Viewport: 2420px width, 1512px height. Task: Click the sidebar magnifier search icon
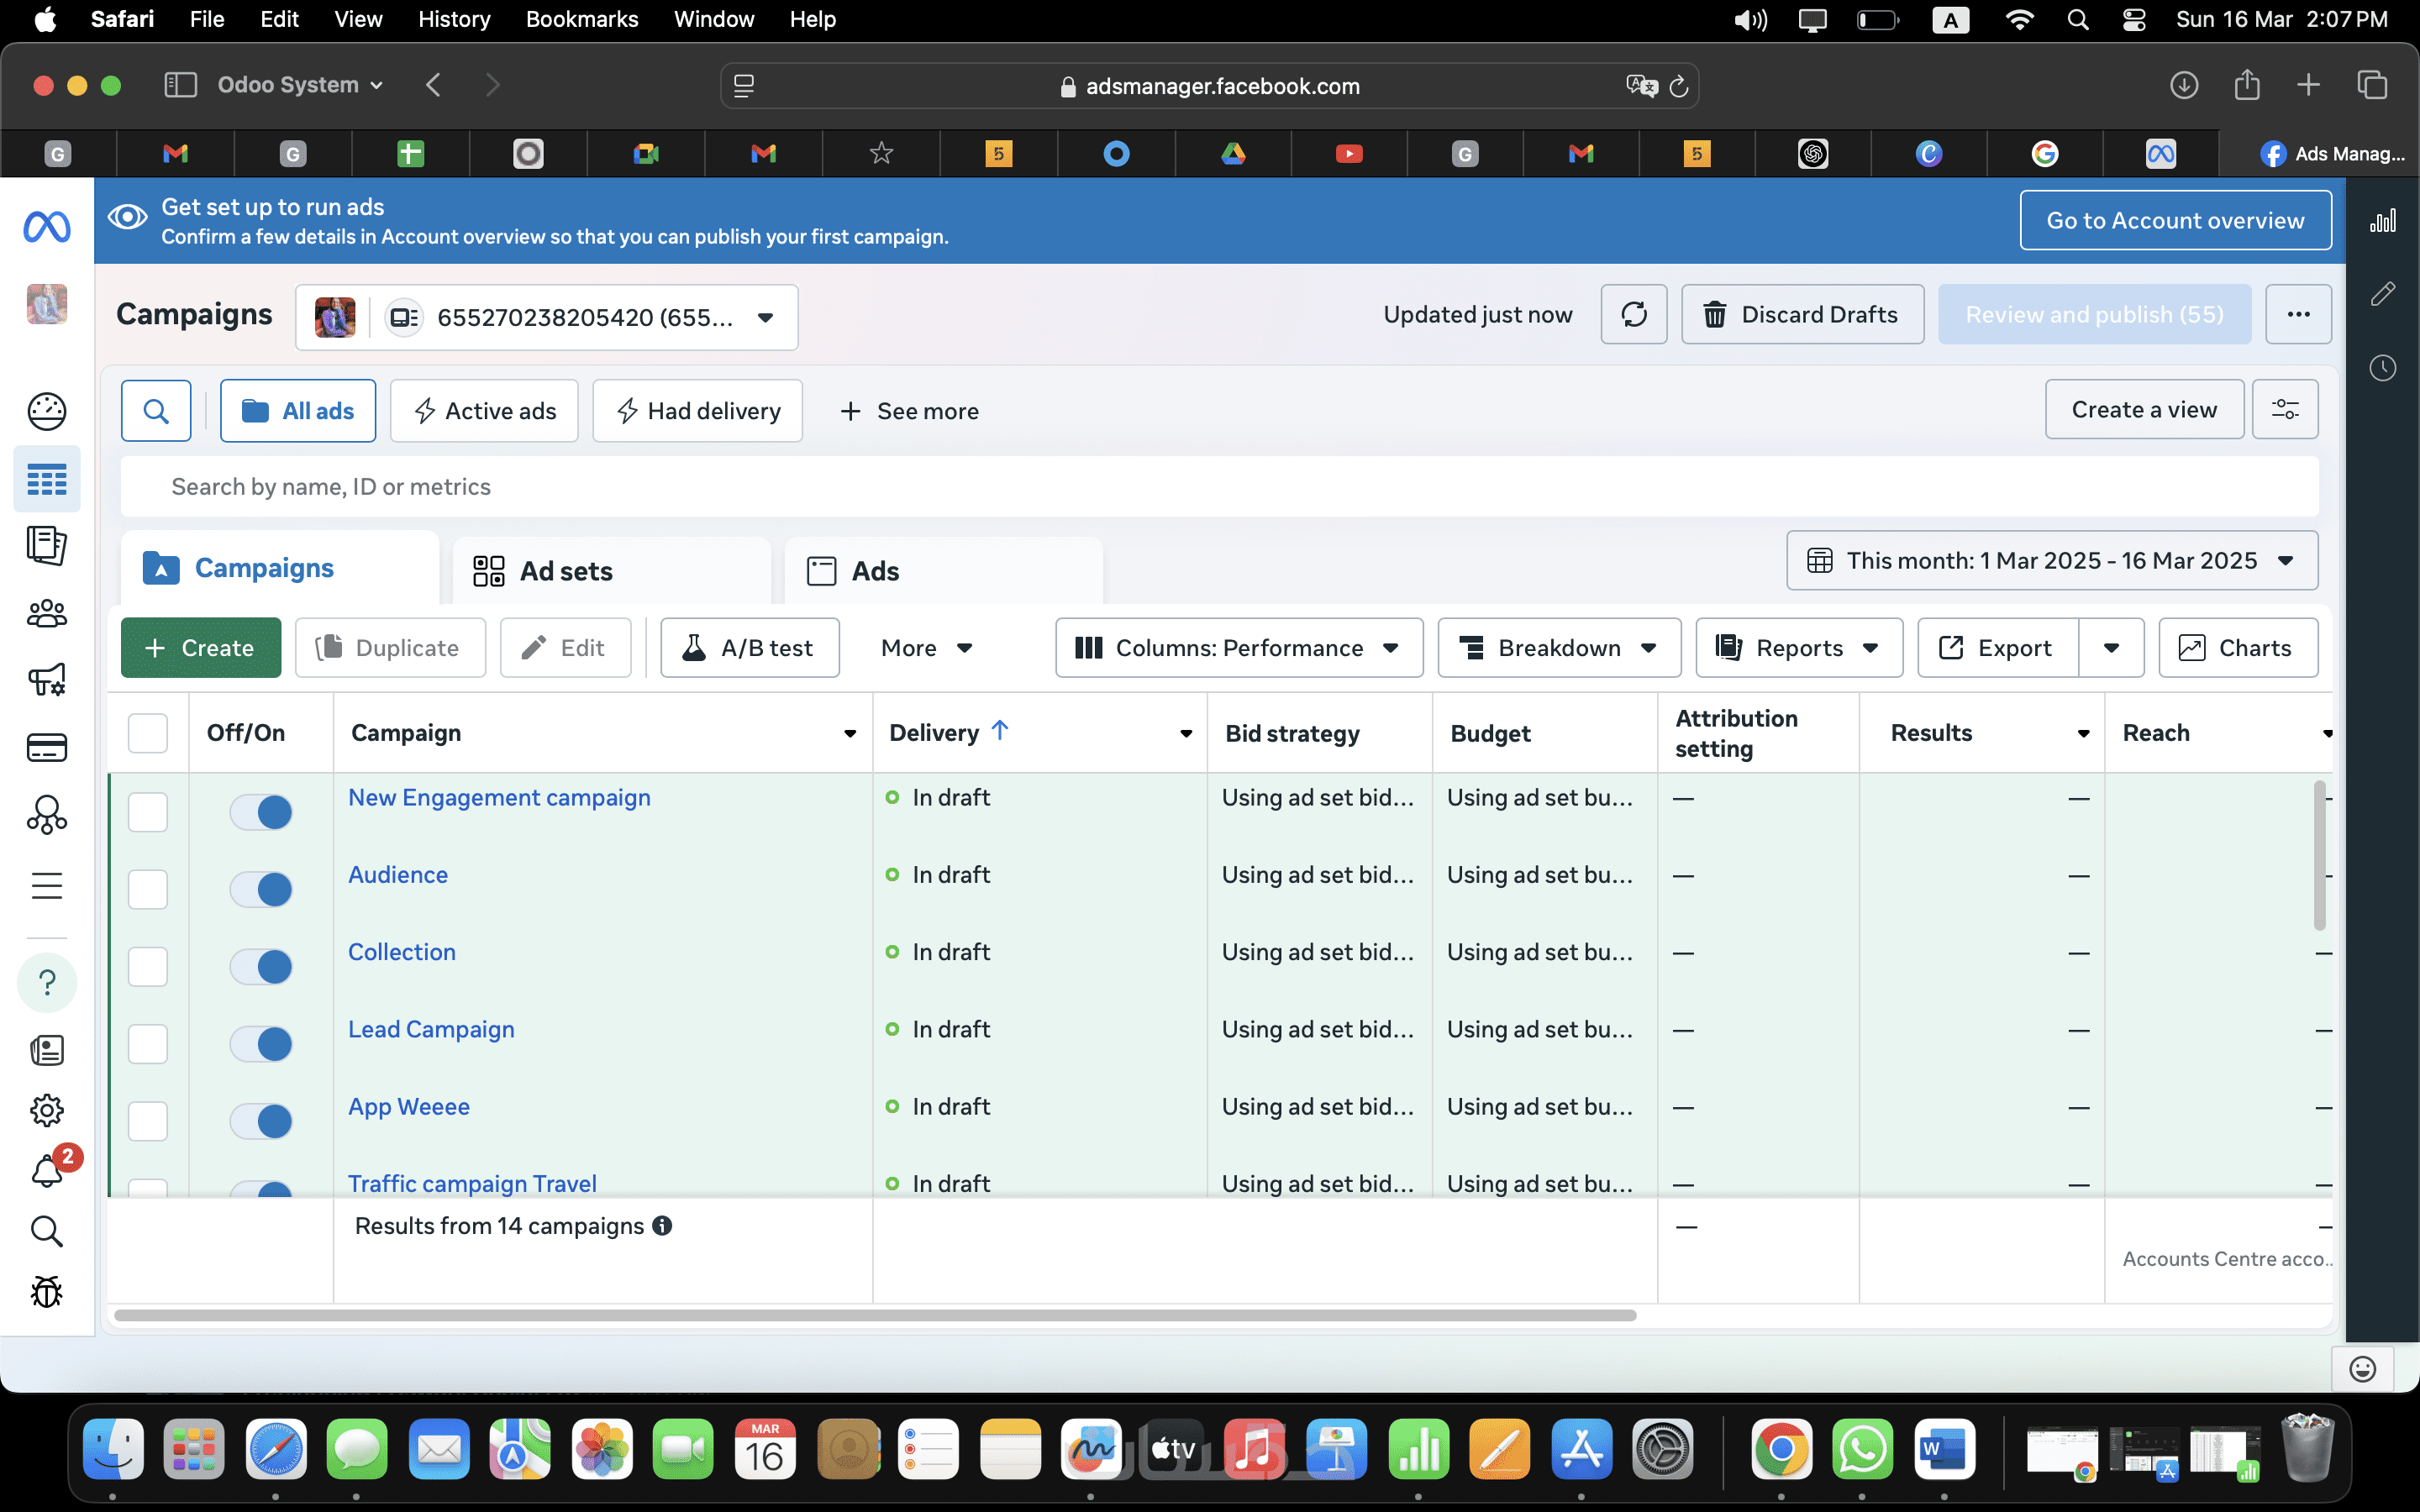[x=47, y=1231]
